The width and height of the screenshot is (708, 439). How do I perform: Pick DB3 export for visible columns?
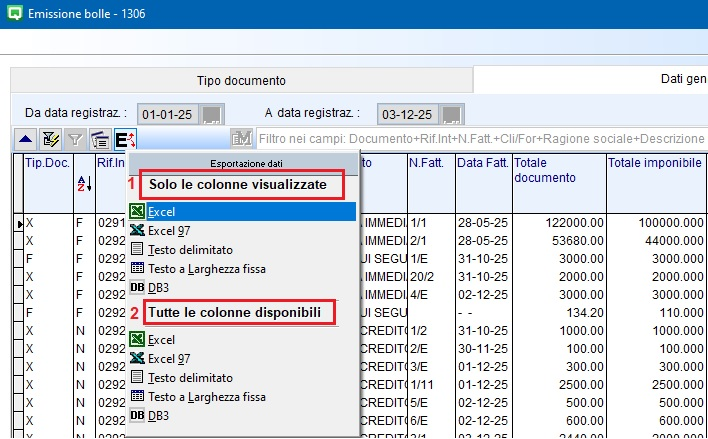pyautogui.click(x=159, y=288)
